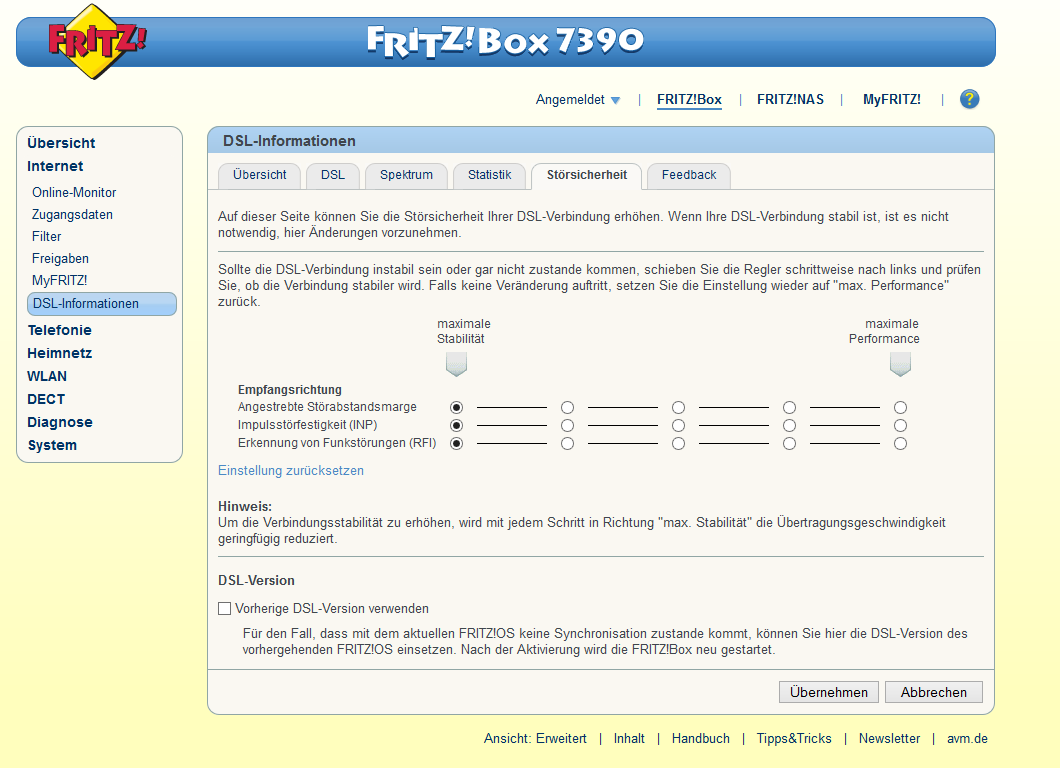Click Inhalt footer link
Viewport: 1060px width, 768px height.
tap(629, 739)
